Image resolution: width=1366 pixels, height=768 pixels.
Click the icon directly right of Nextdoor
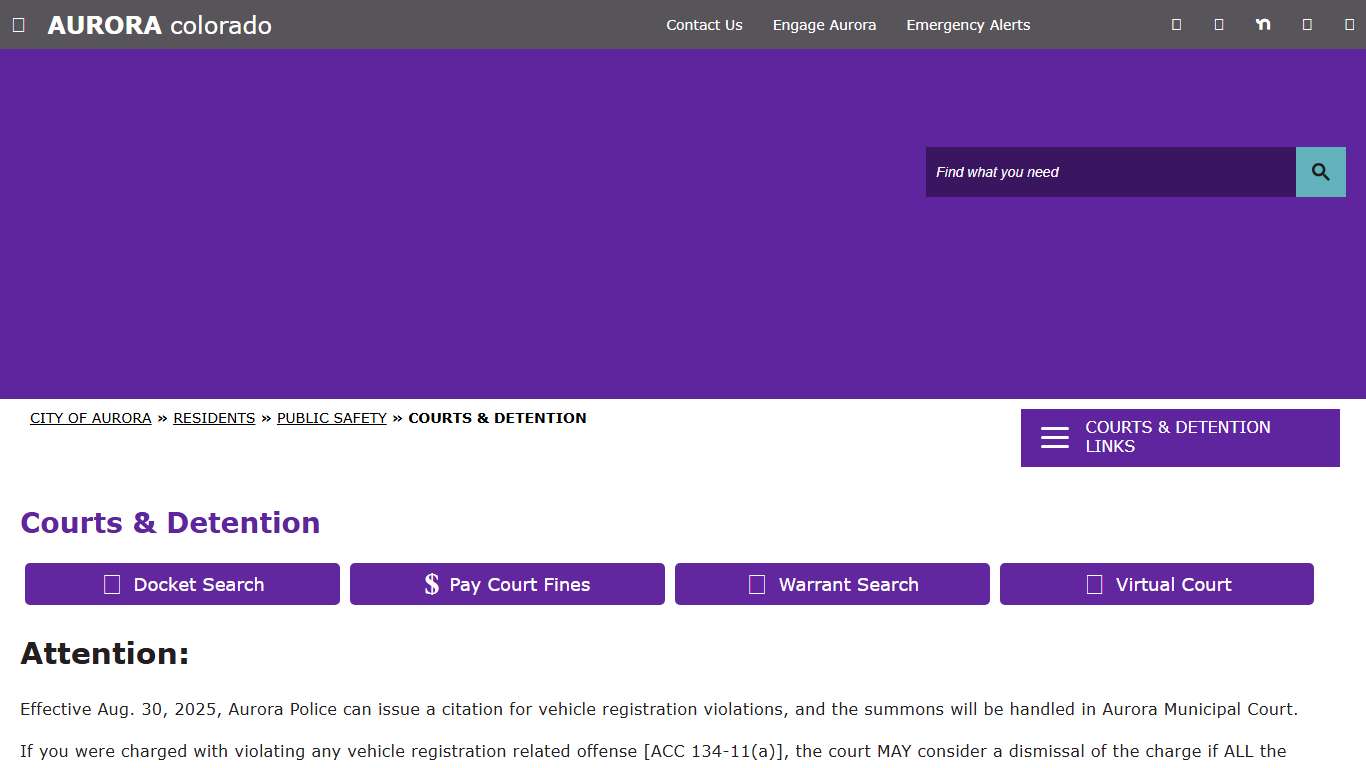point(1307,25)
